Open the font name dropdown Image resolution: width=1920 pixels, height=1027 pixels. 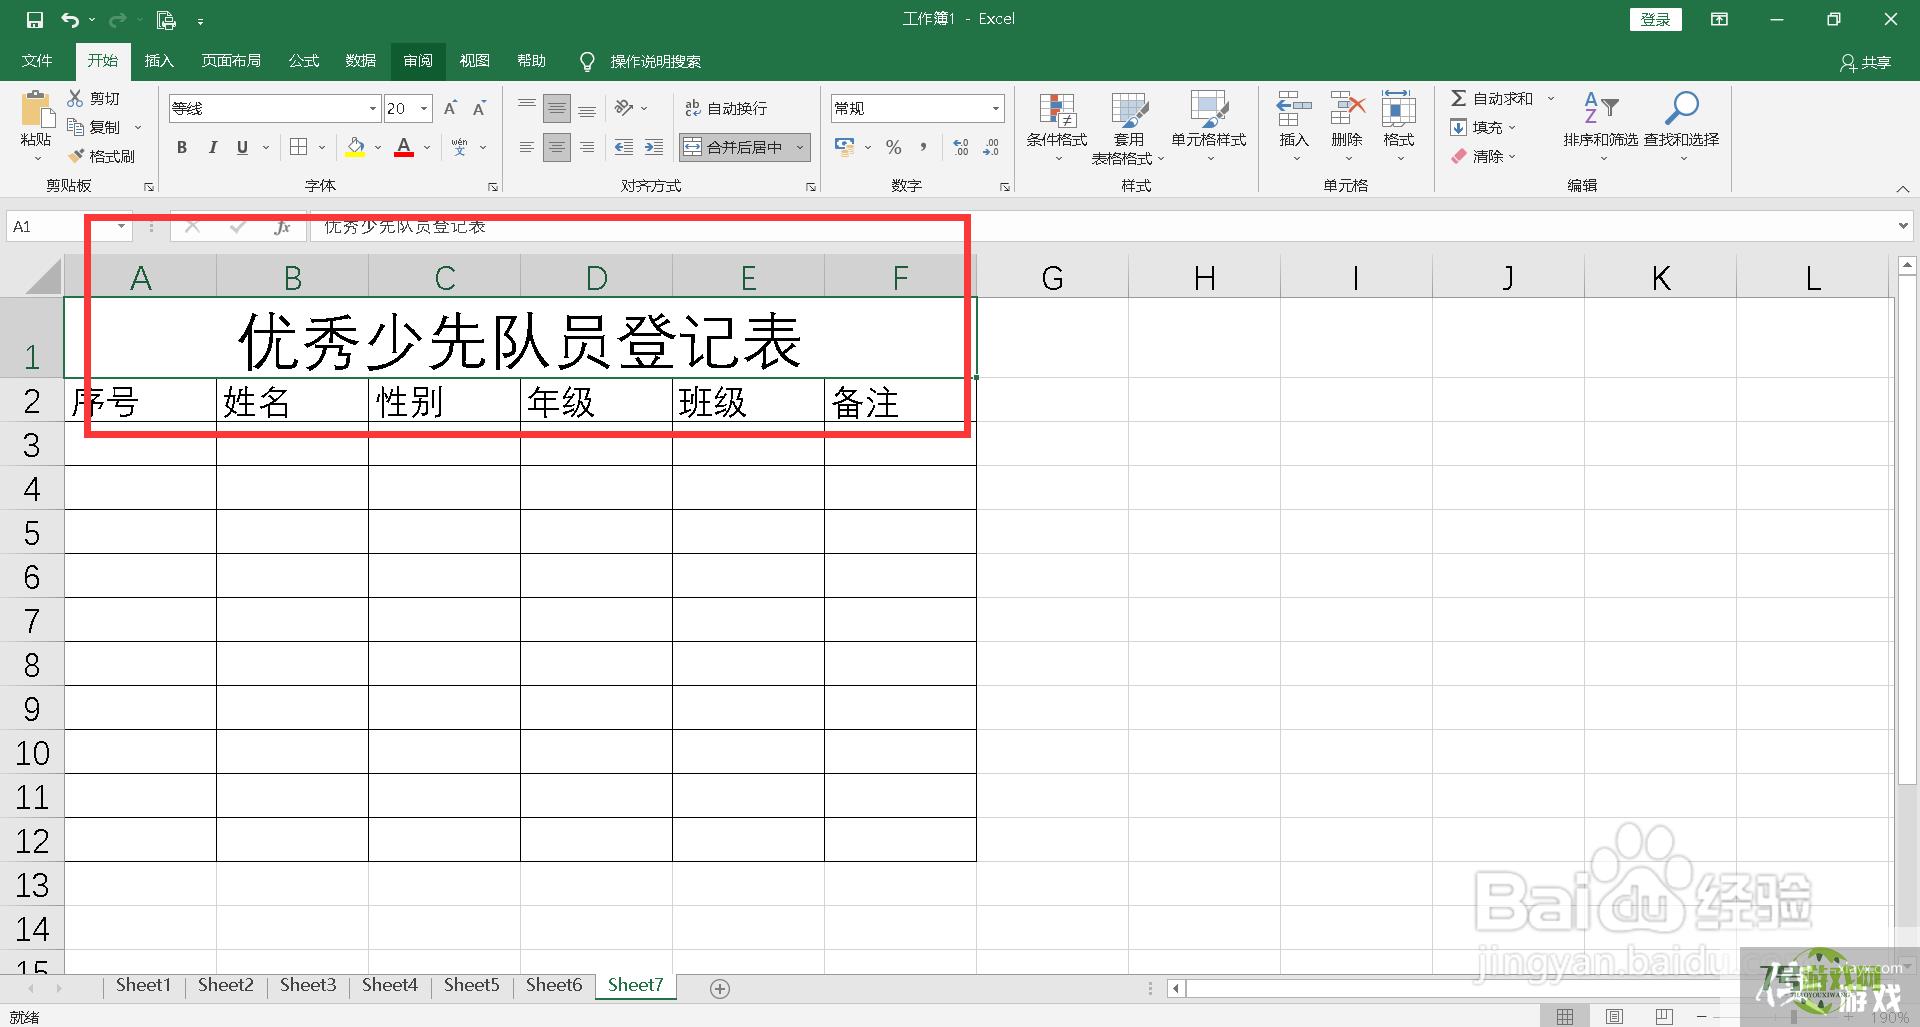click(x=373, y=108)
